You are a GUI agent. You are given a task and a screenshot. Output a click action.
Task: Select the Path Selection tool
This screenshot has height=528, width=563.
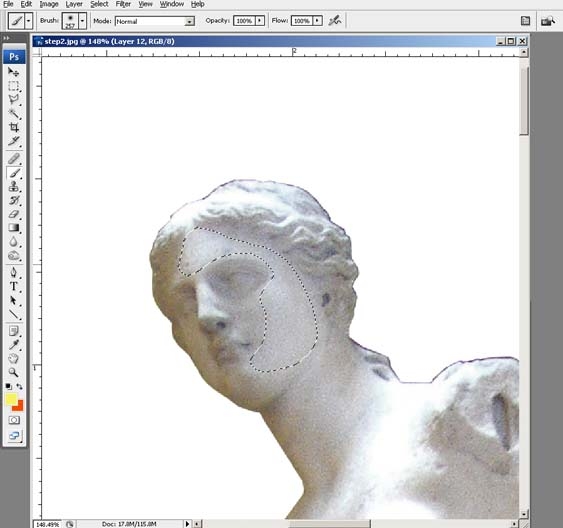click(x=14, y=300)
